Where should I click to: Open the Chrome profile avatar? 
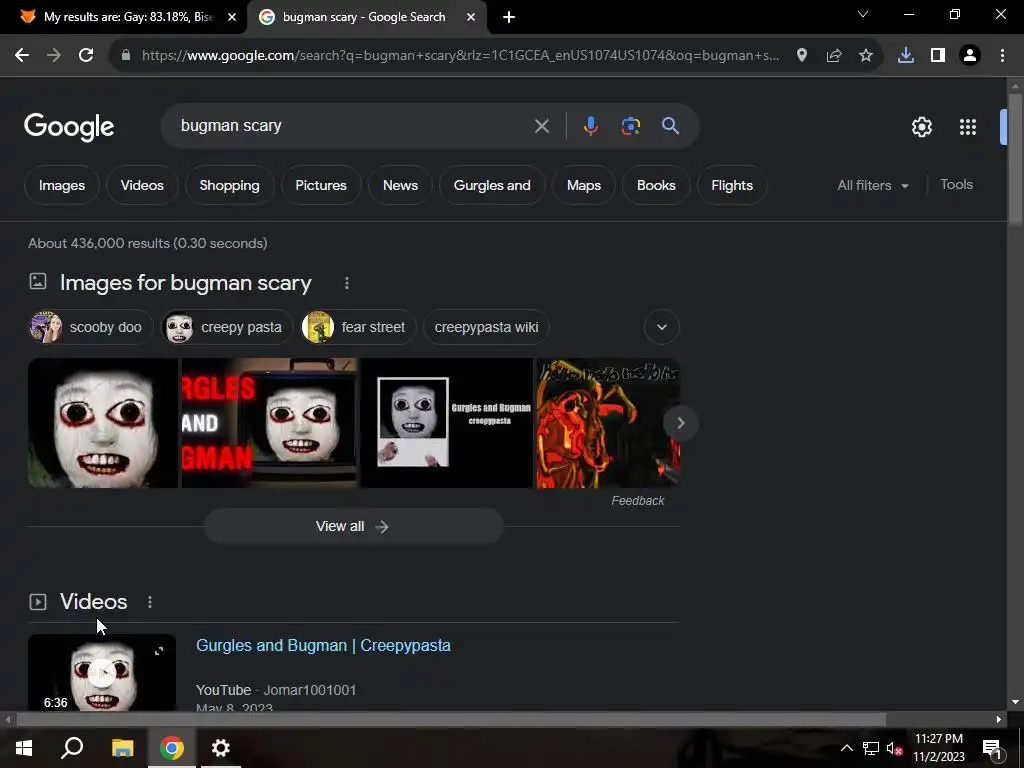(970, 56)
